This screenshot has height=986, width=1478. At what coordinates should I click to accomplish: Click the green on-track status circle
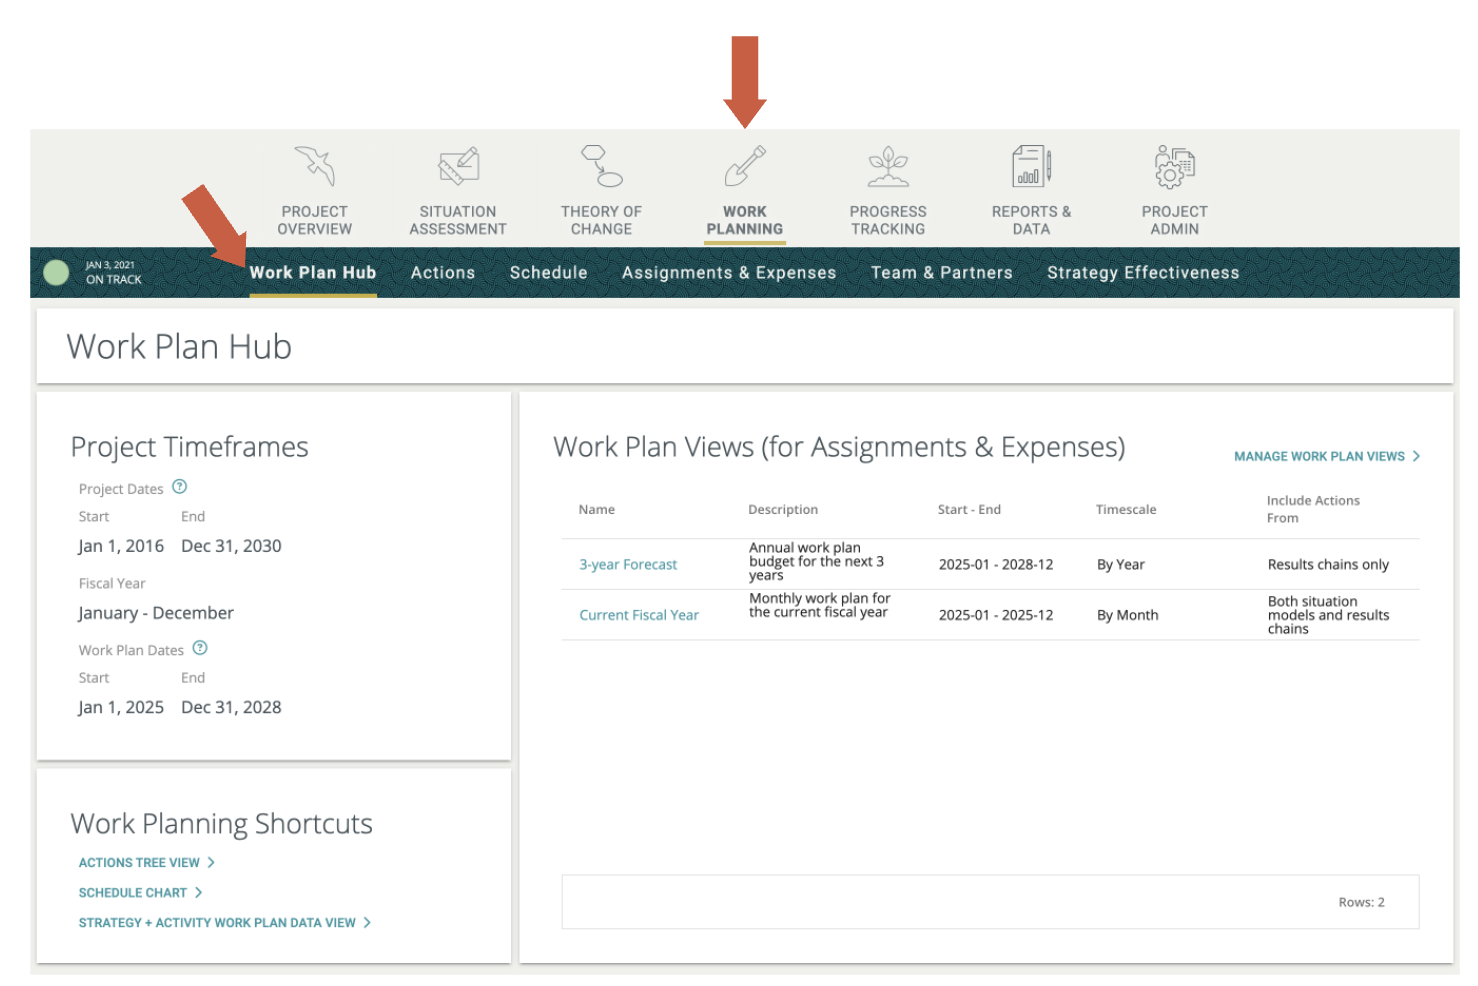pos(57,272)
